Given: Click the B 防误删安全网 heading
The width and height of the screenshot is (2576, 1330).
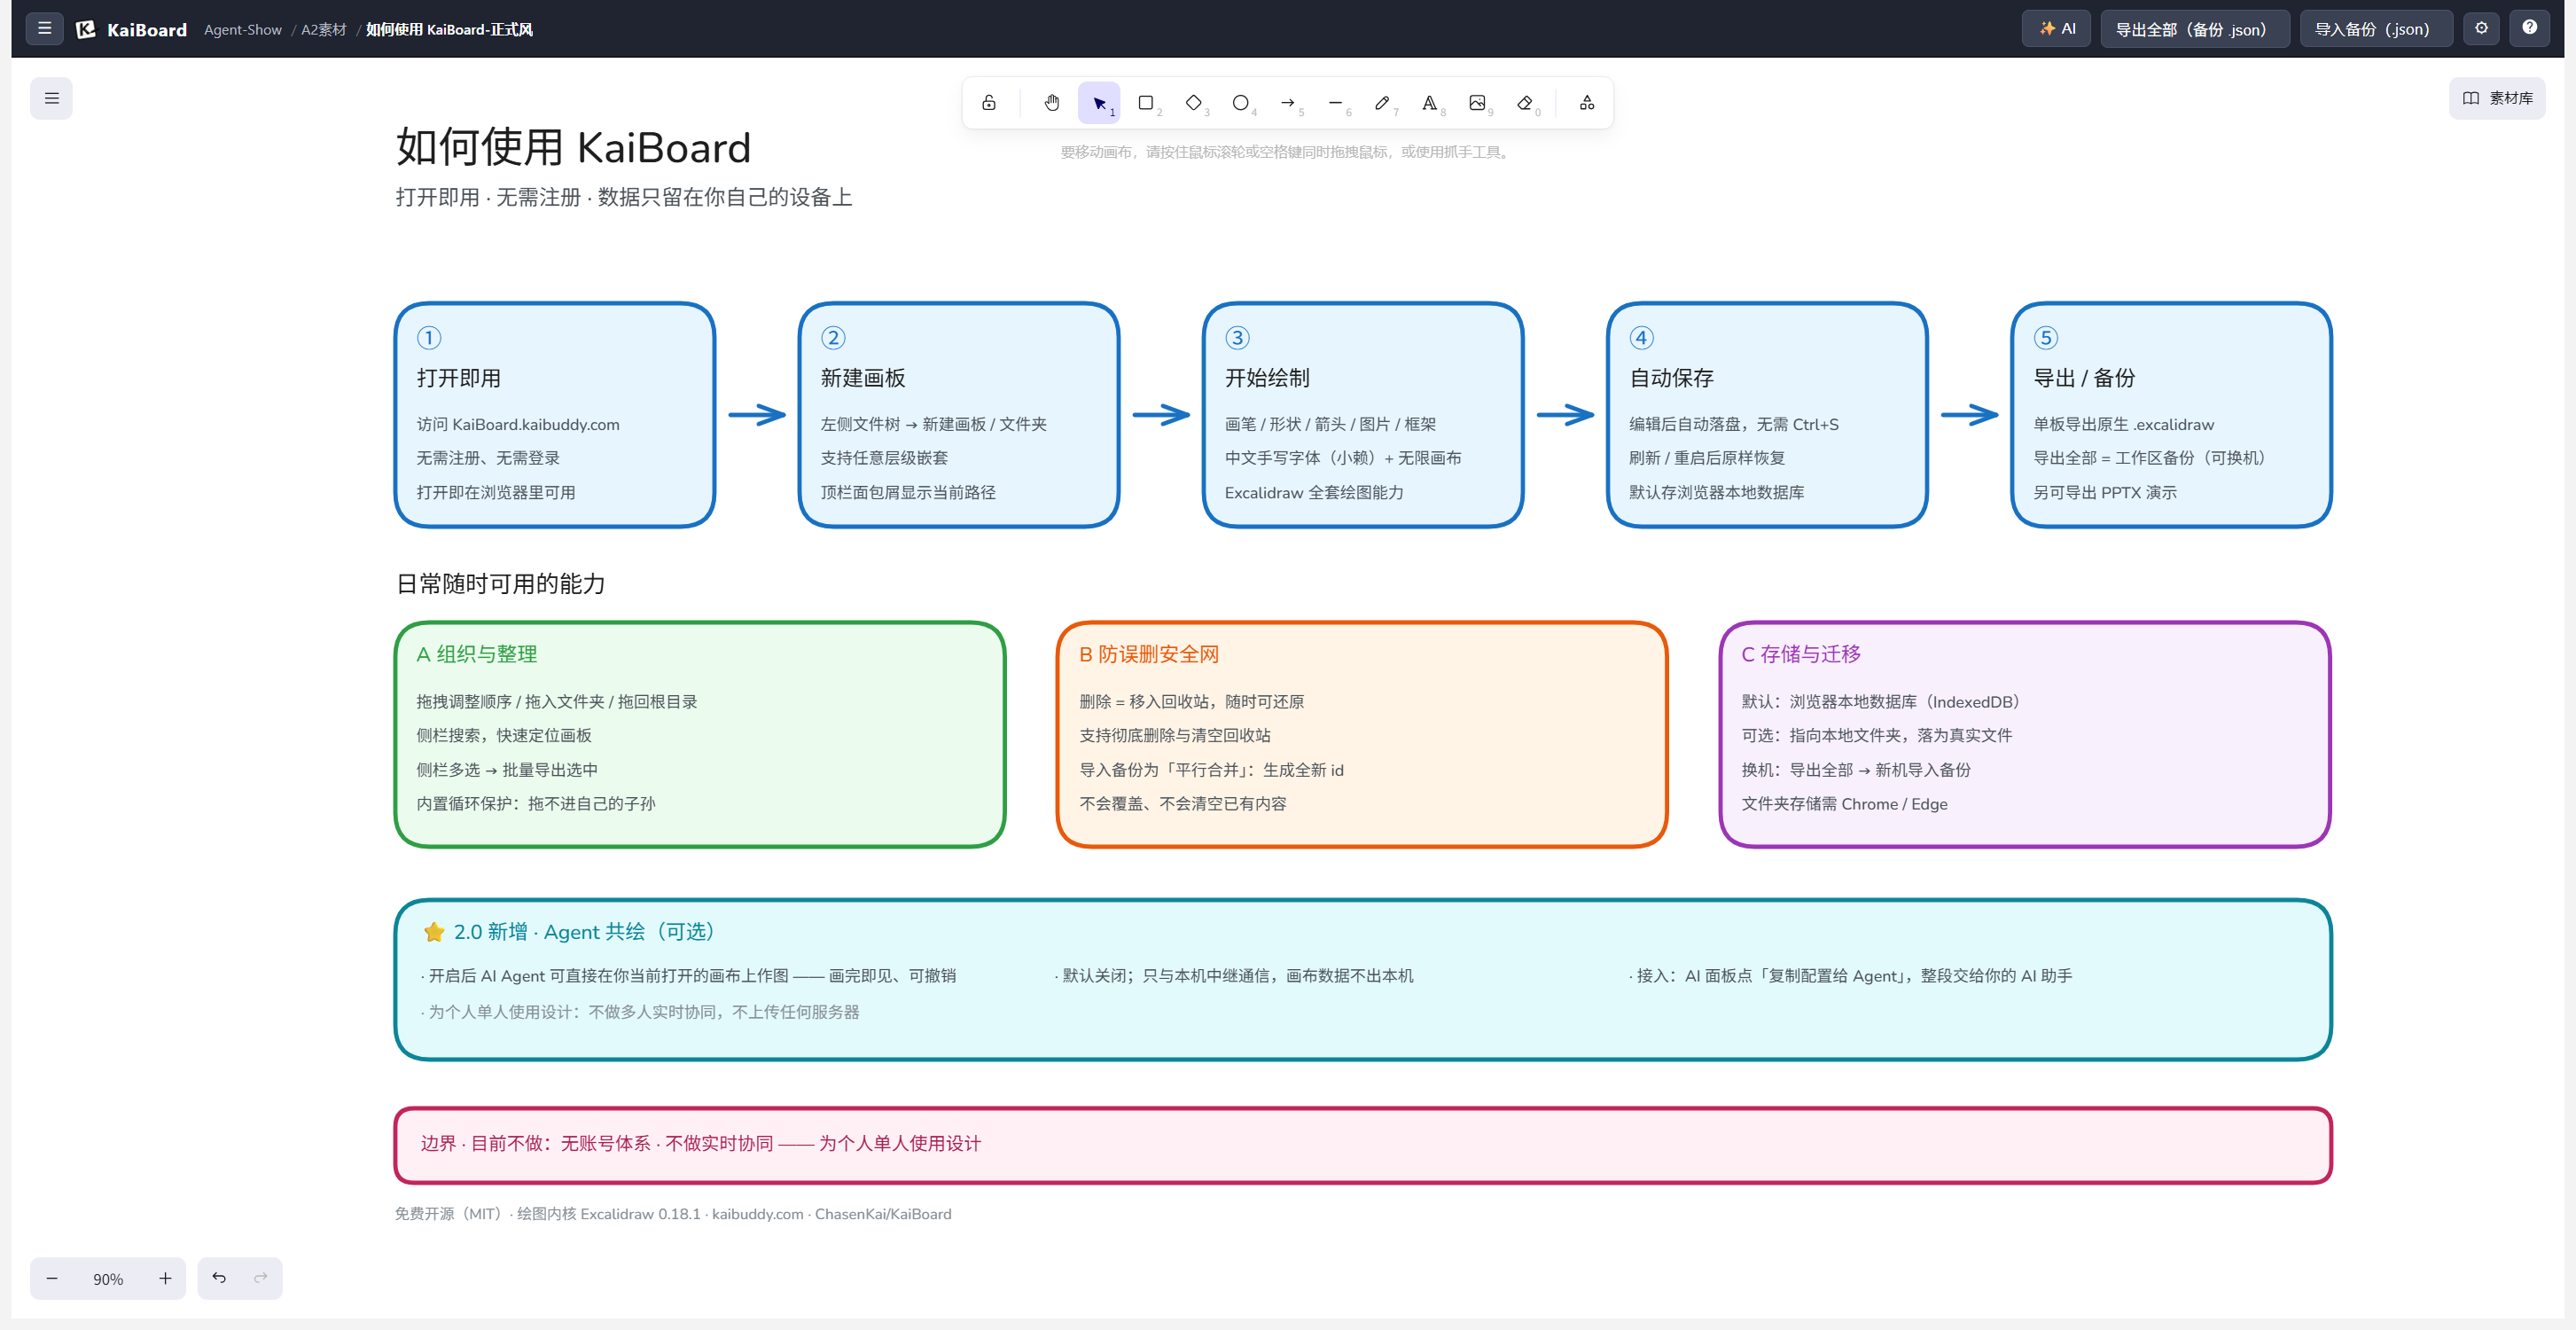Looking at the screenshot, I should tap(1149, 654).
